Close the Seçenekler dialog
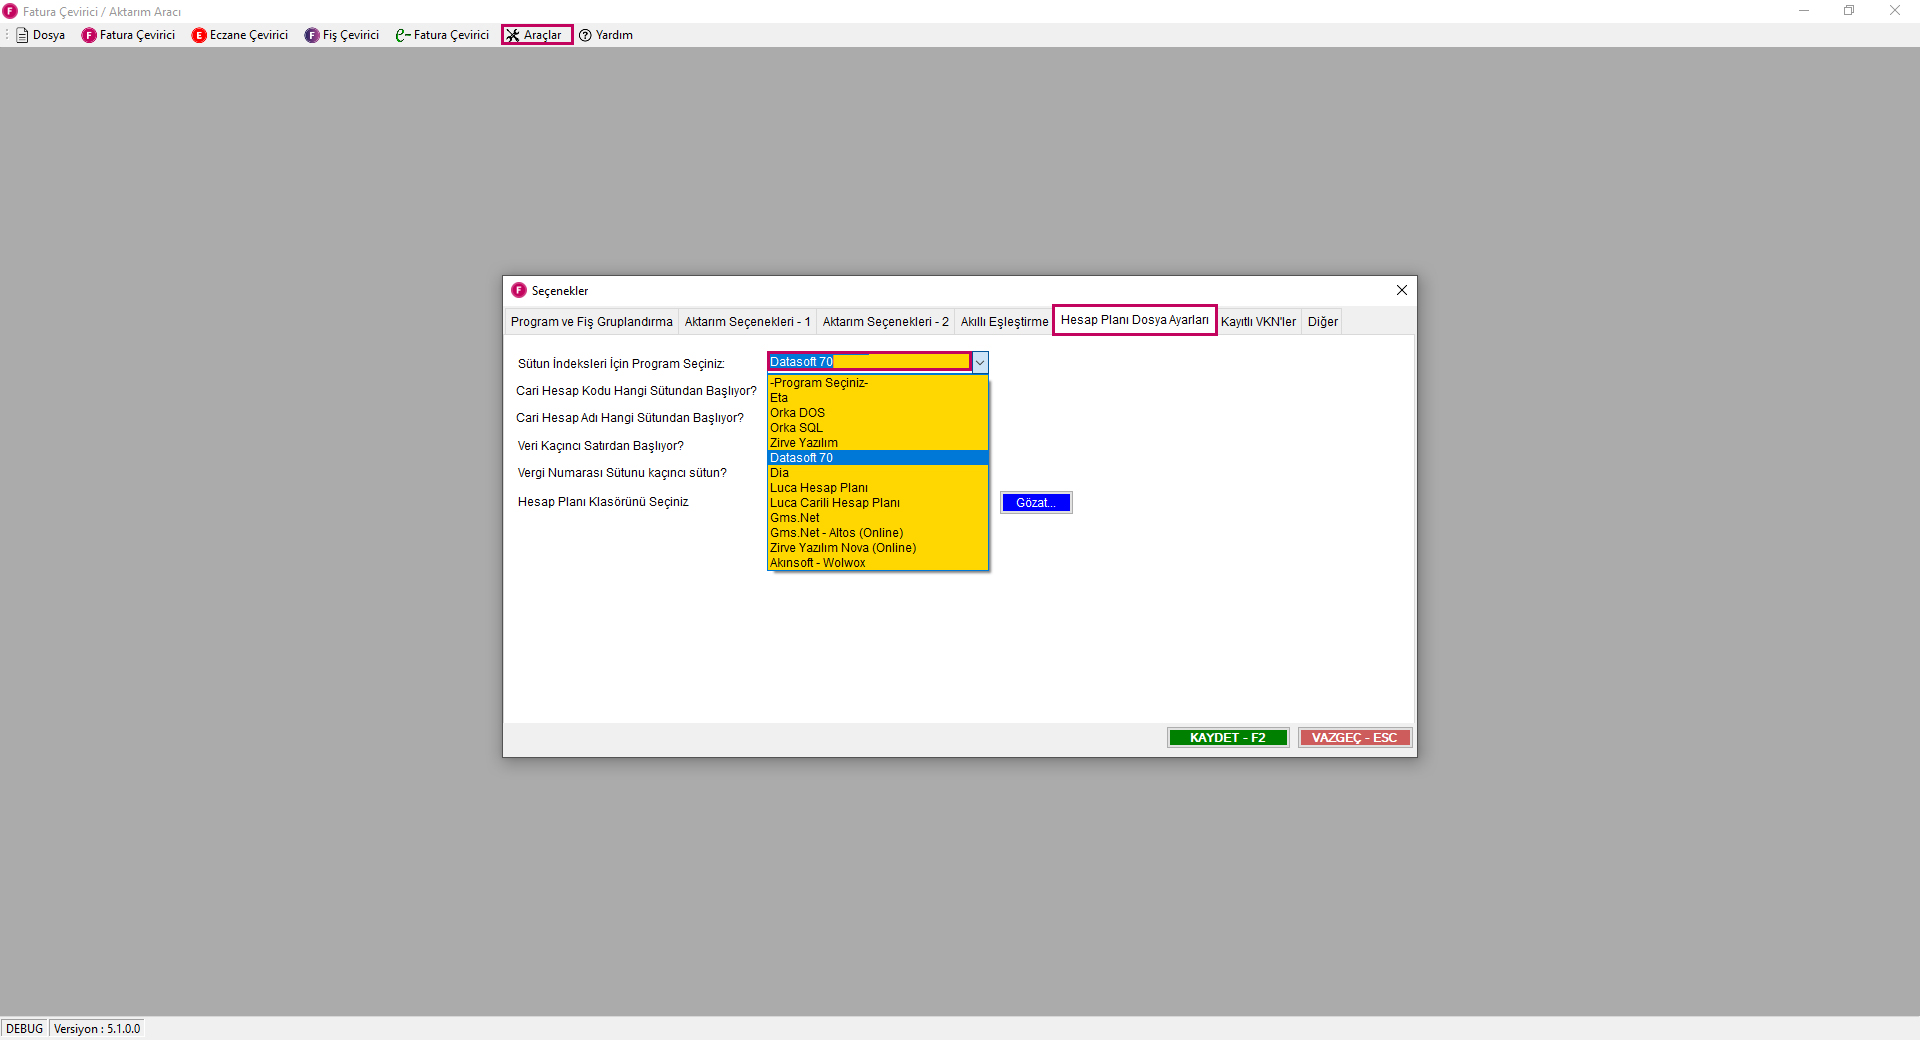This screenshot has width=1920, height=1040. point(1401,290)
